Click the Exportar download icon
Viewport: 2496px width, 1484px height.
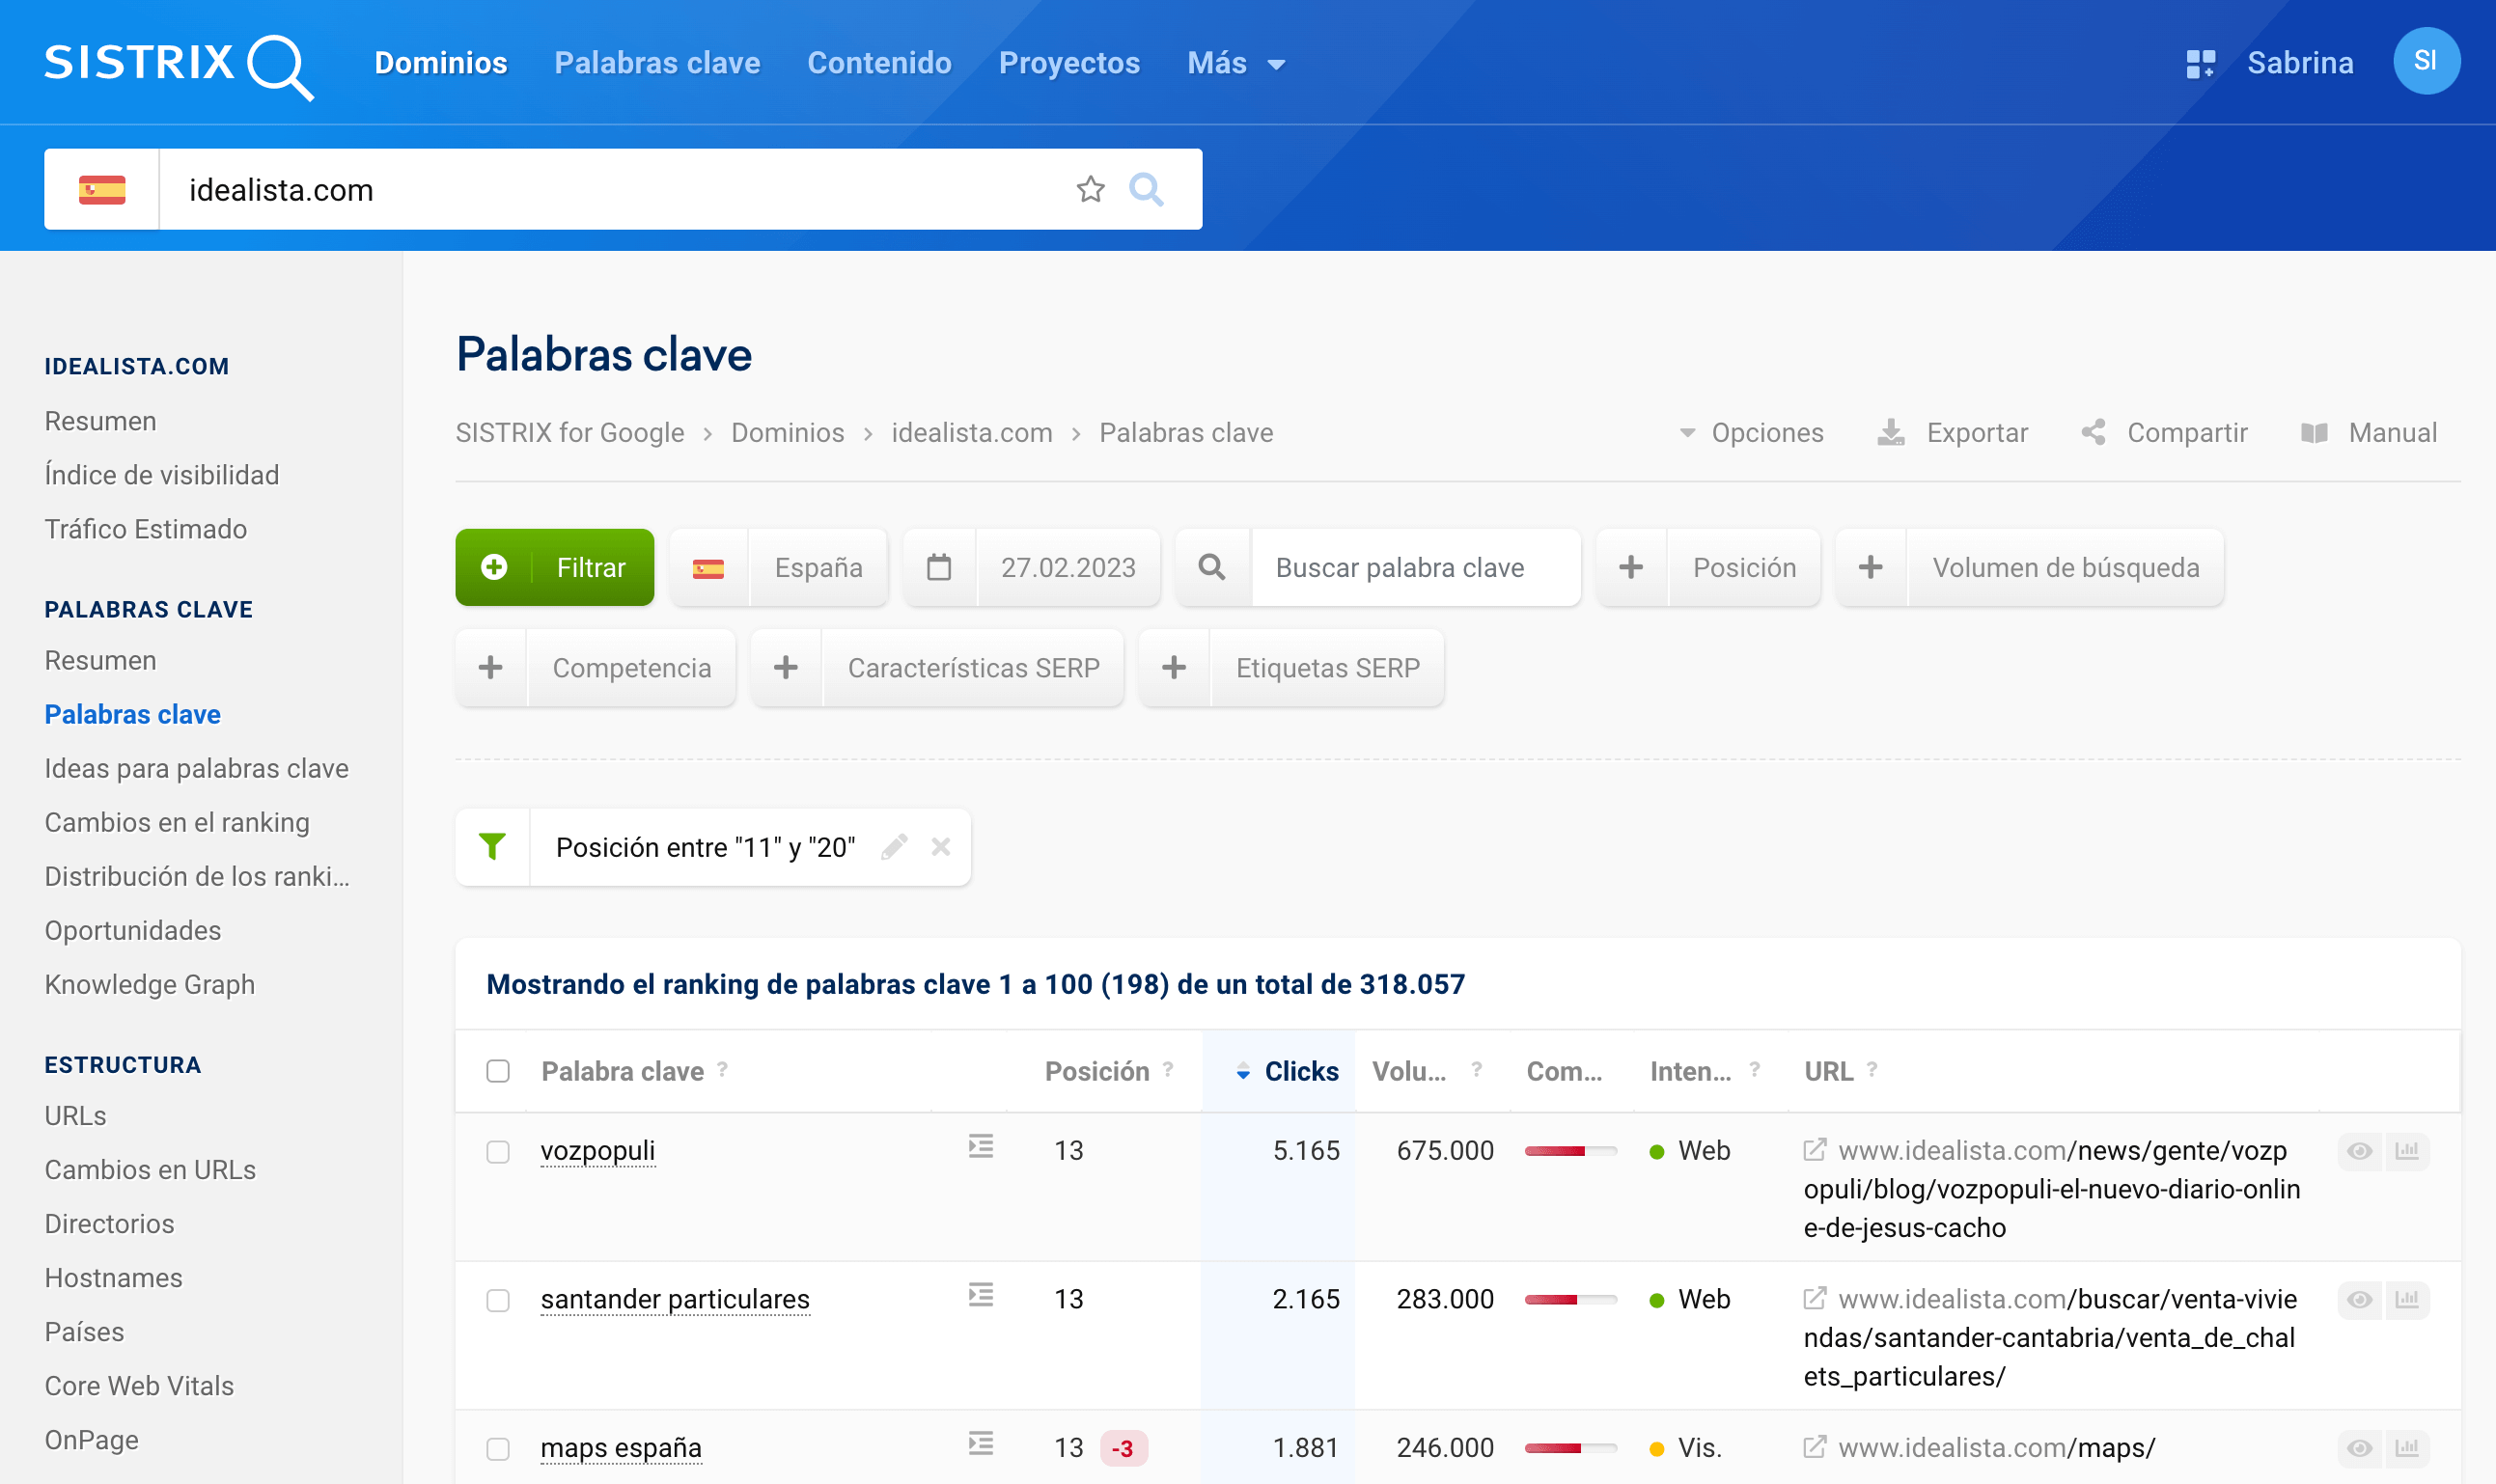(x=1890, y=433)
